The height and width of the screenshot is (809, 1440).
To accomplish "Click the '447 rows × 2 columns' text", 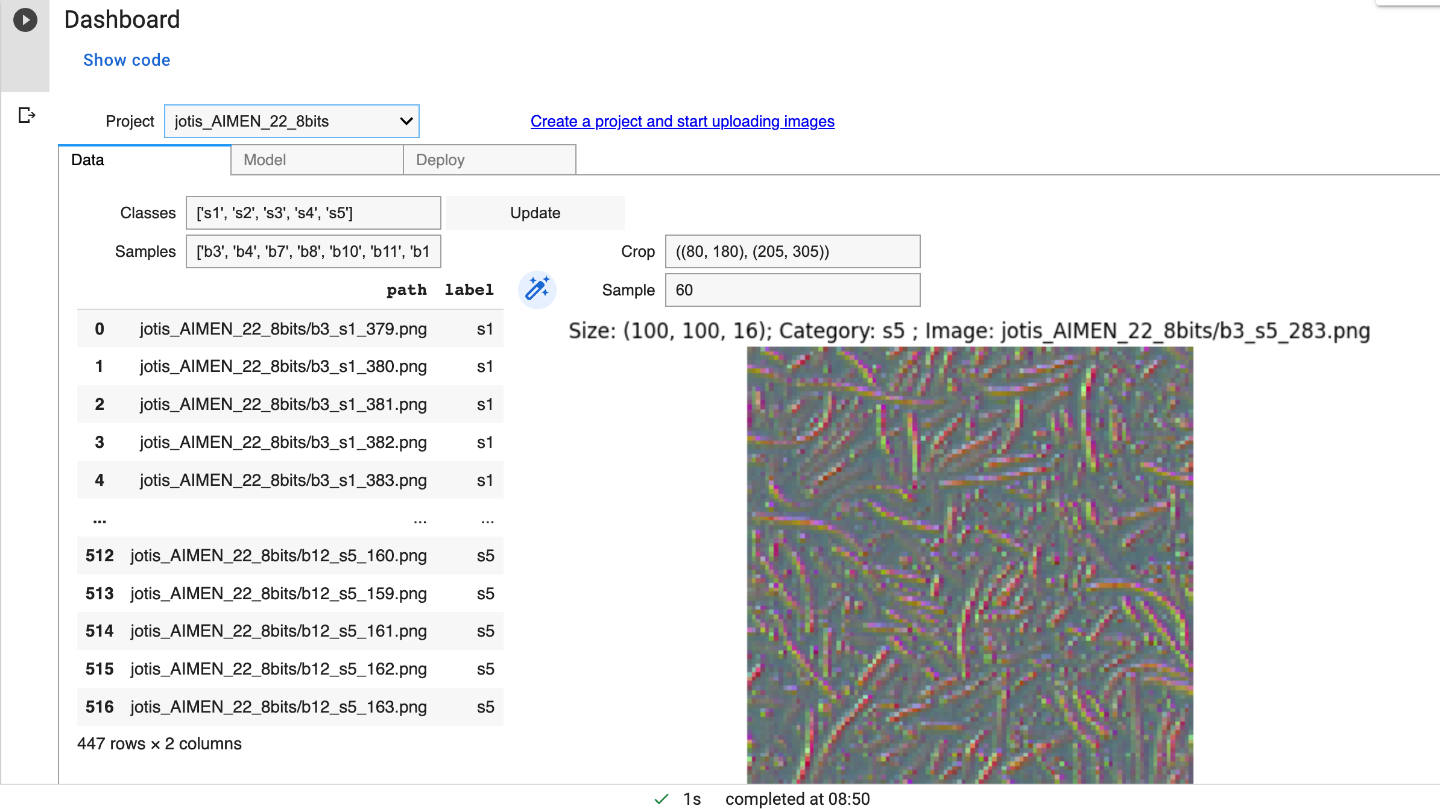I will 159,744.
